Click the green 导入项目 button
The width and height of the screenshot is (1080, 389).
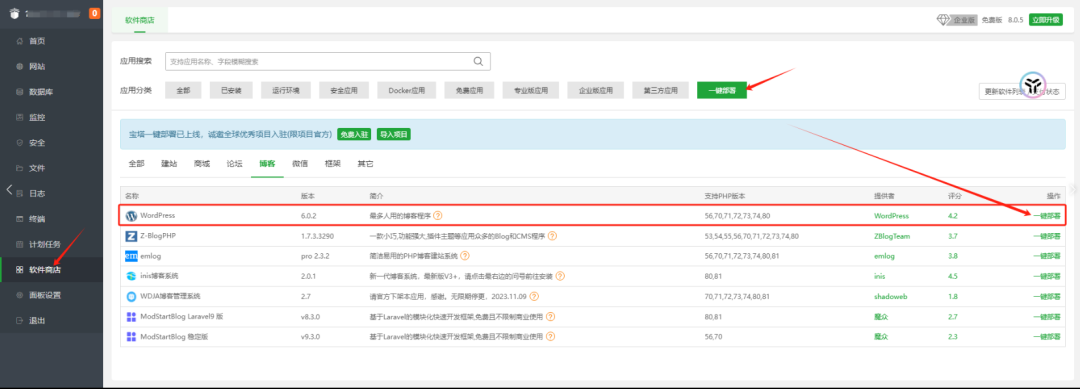coord(393,134)
